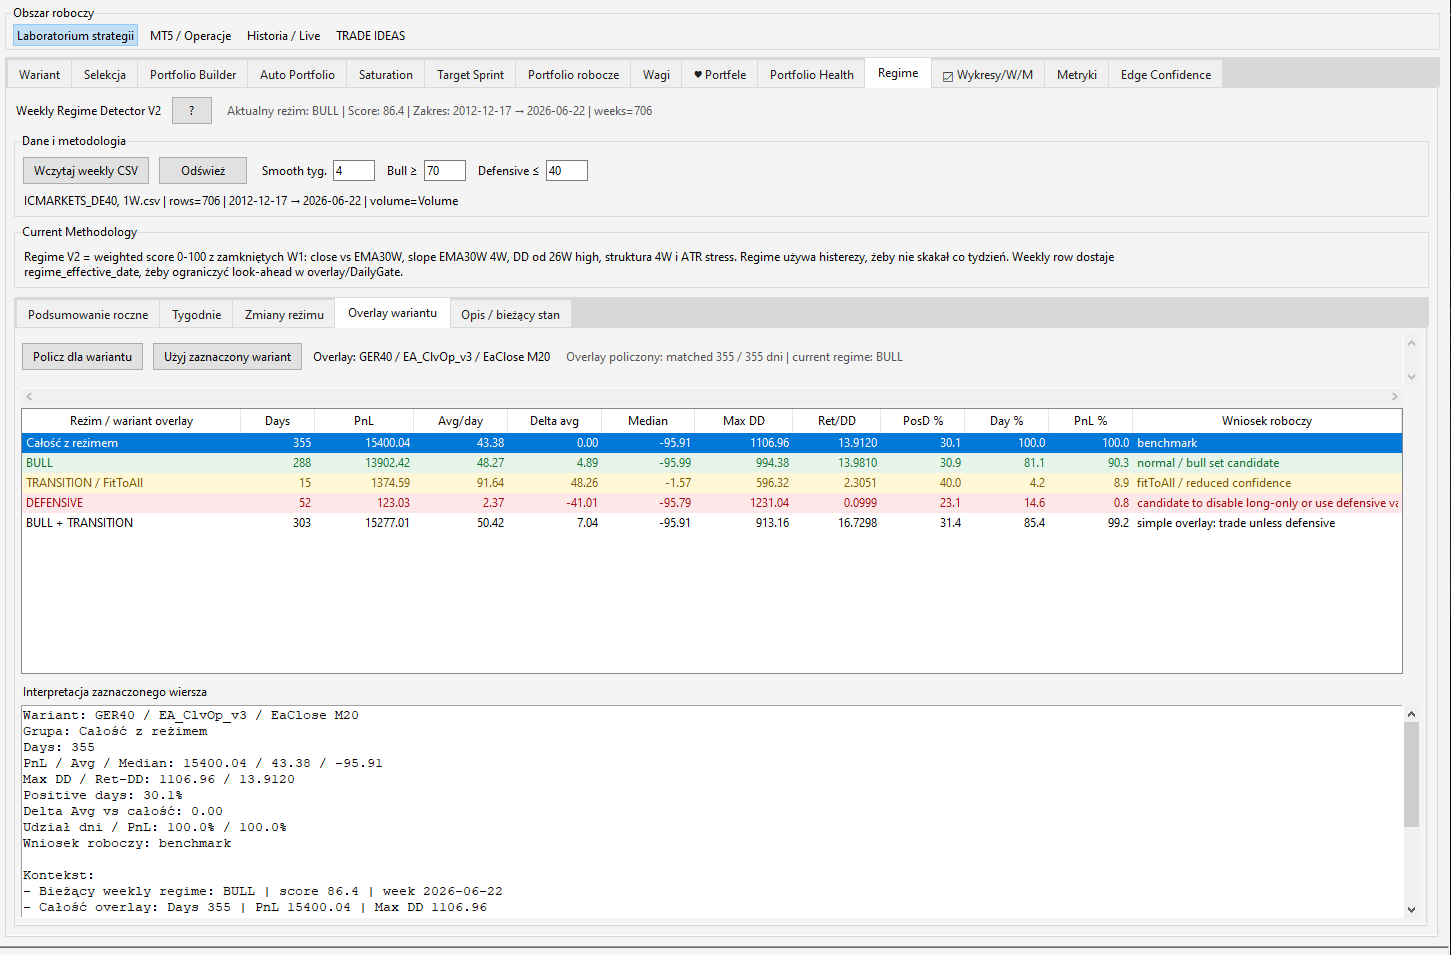The image size is (1451, 955).
Task: View the Zmiany reżimu sub-tab
Action: click(284, 315)
